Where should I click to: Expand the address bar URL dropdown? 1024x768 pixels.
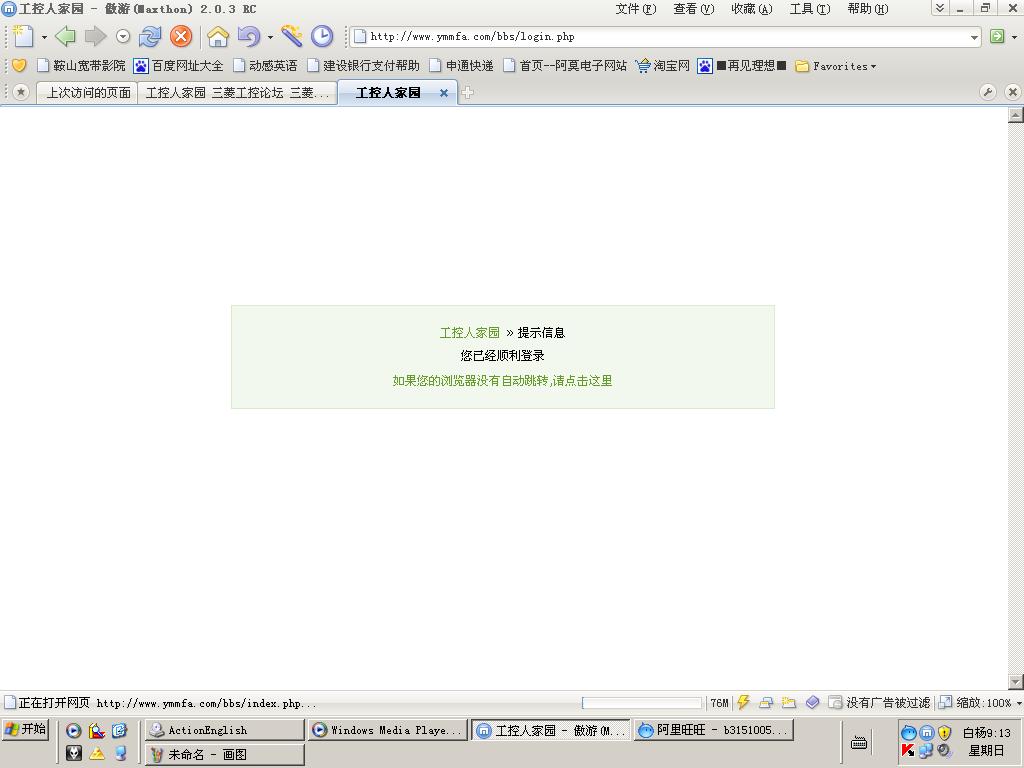[x=974, y=37]
